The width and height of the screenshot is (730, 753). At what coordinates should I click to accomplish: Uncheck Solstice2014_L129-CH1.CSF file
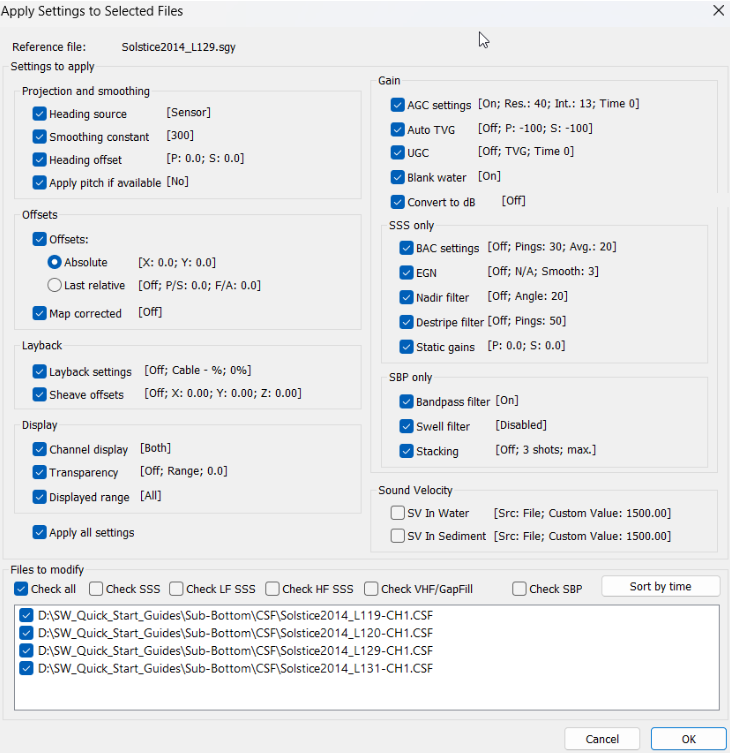(x=26, y=651)
